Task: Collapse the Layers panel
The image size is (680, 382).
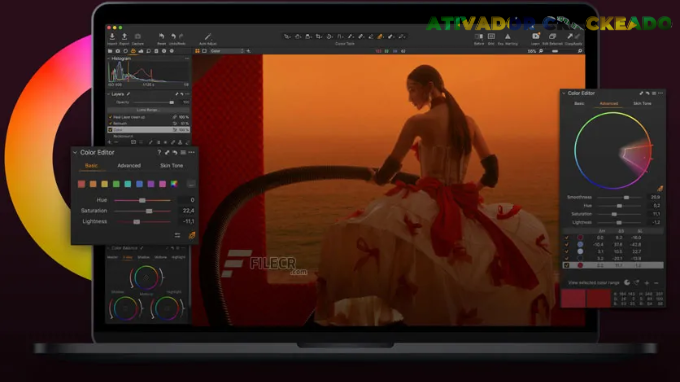Action: coord(108,94)
